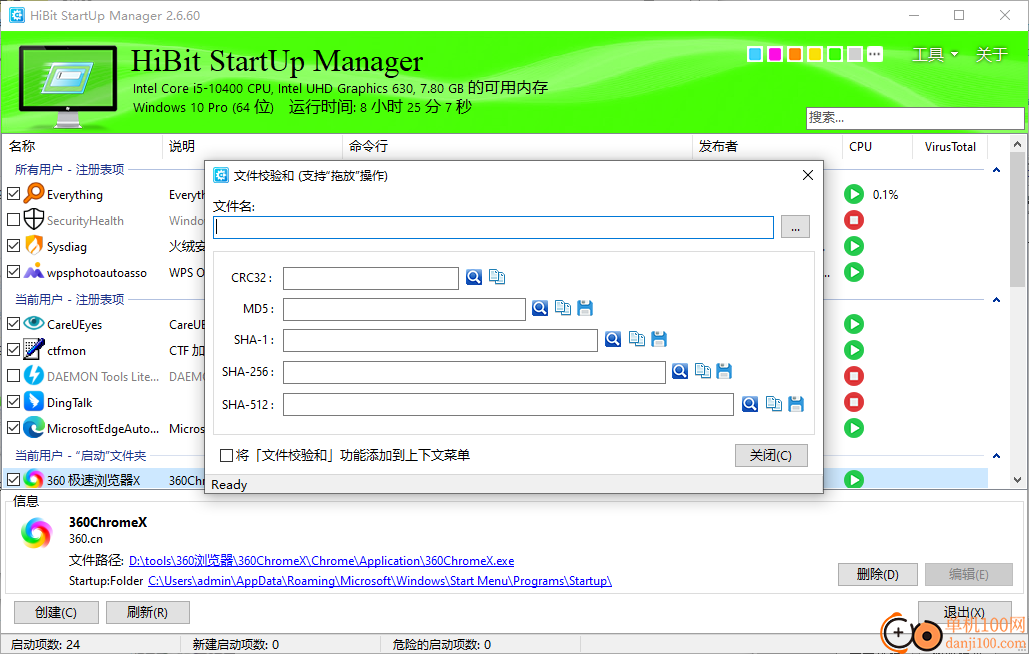Choose the blue theme color swatch
1029x654 pixels.
755,54
